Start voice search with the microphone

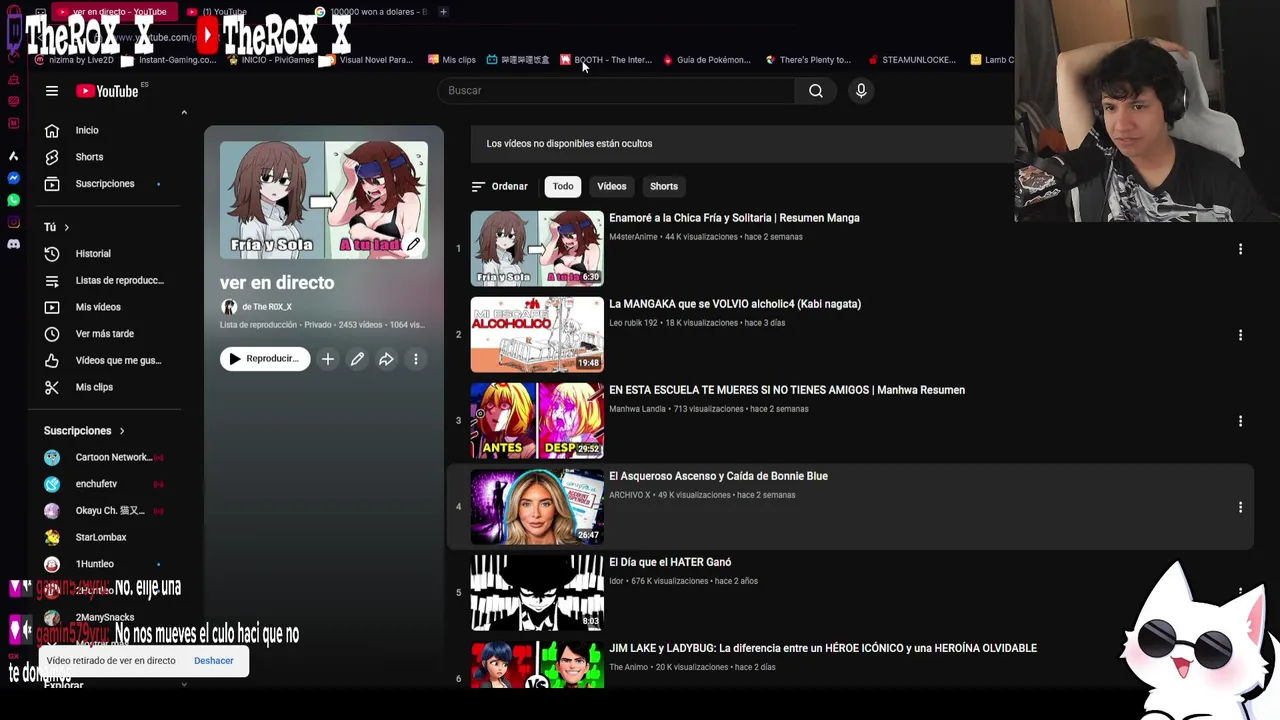tap(861, 91)
